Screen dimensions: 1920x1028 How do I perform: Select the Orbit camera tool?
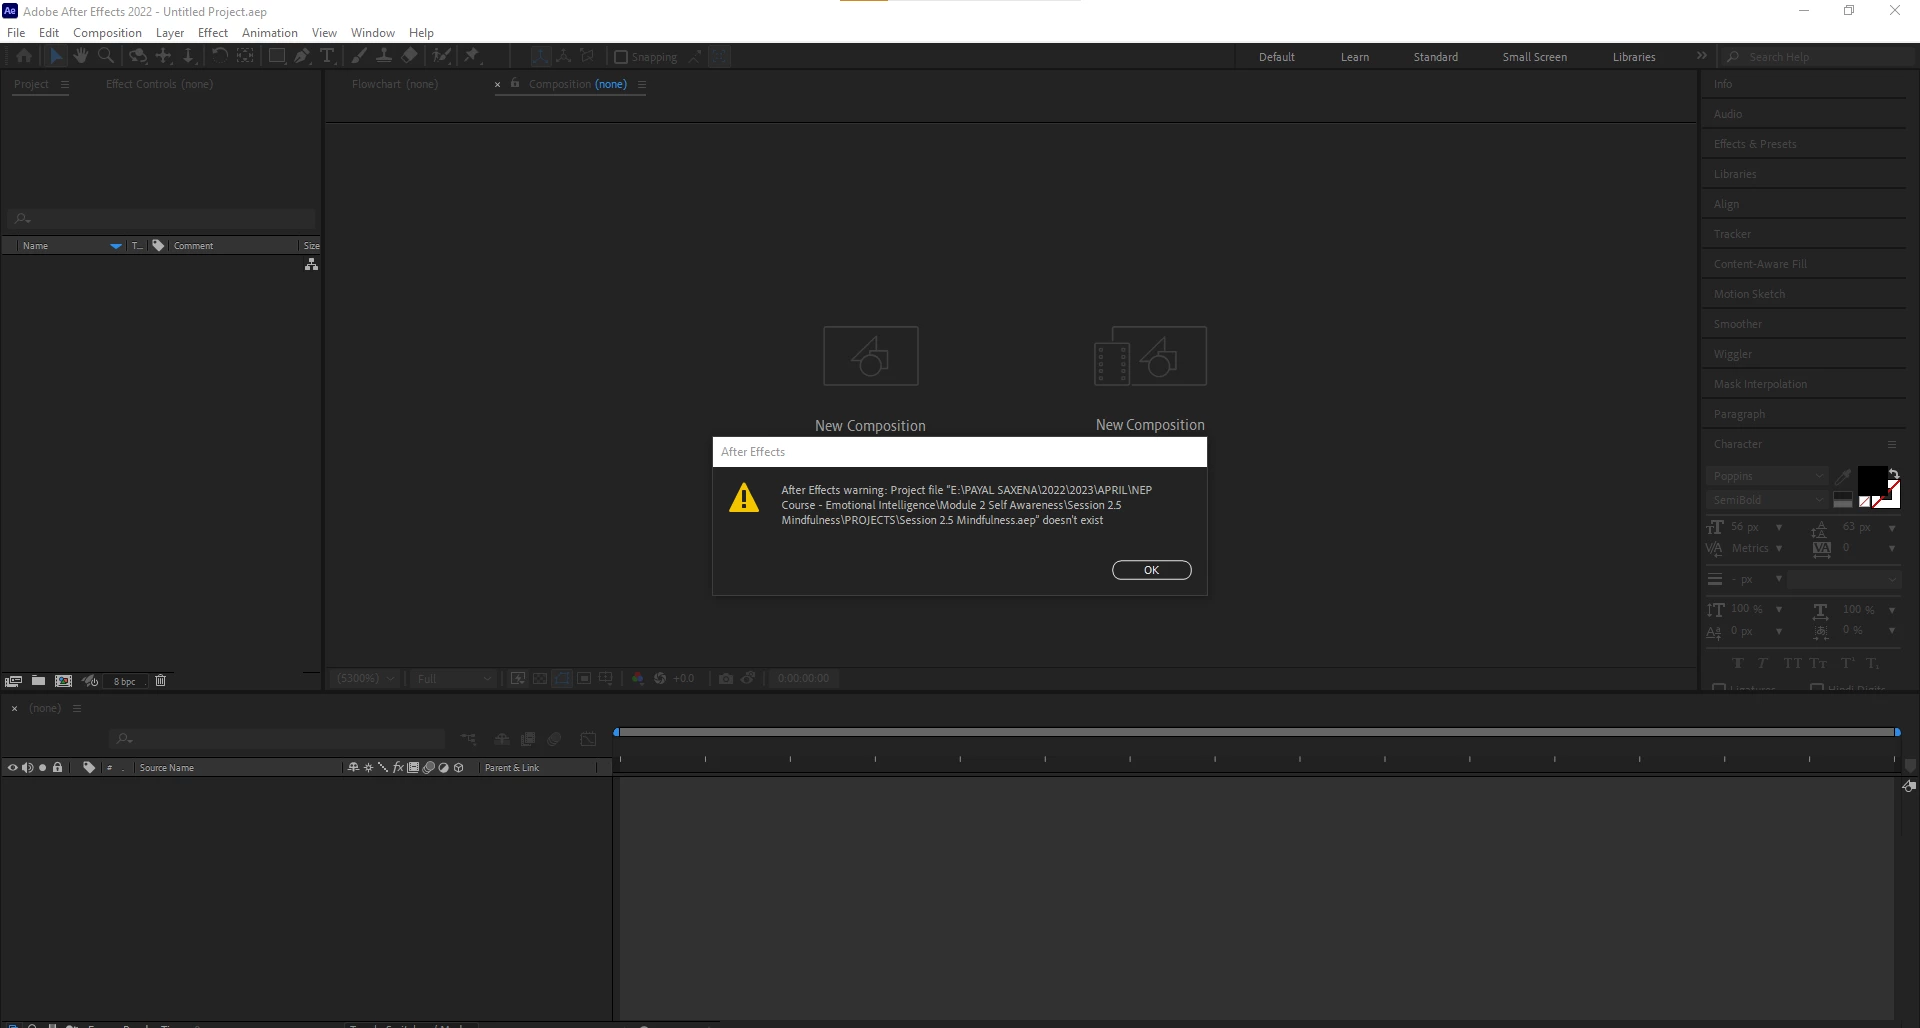tap(138, 56)
